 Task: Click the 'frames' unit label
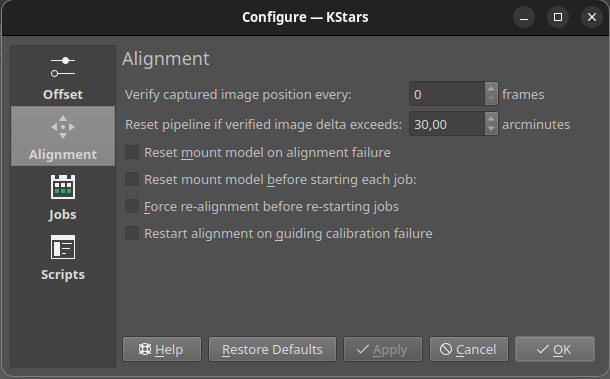[x=523, y=95]
